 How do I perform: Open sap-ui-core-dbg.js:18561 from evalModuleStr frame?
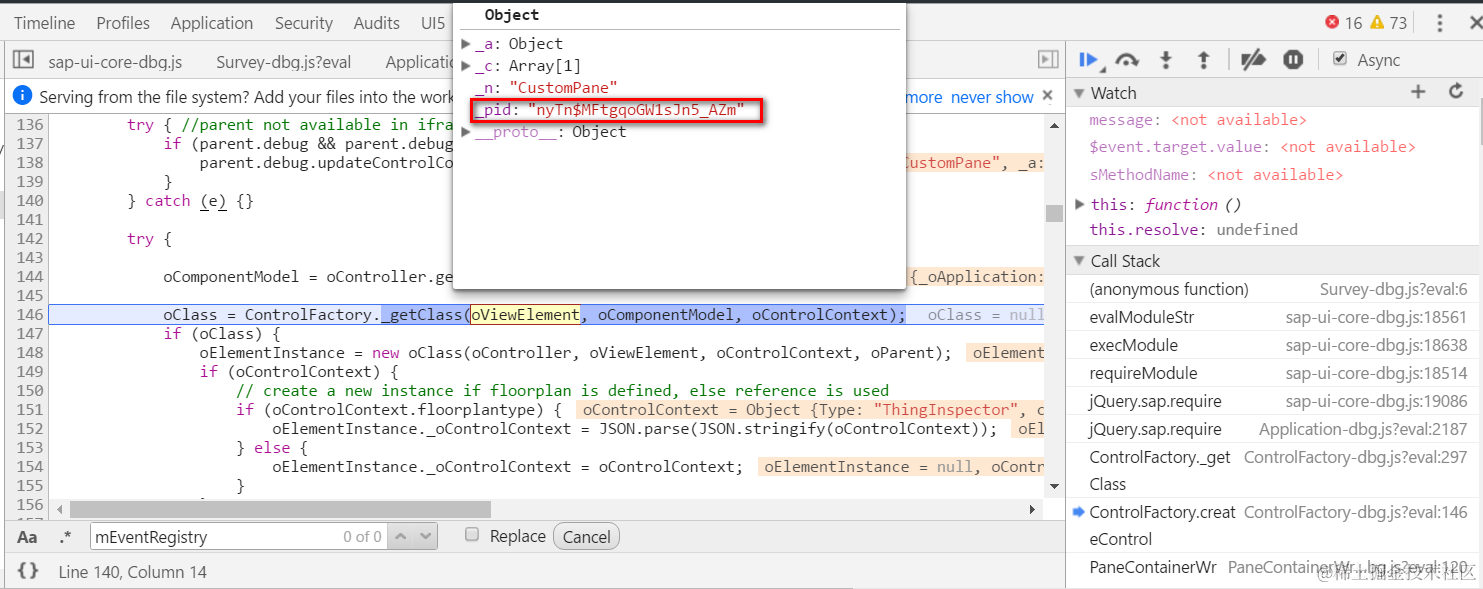1376,317
